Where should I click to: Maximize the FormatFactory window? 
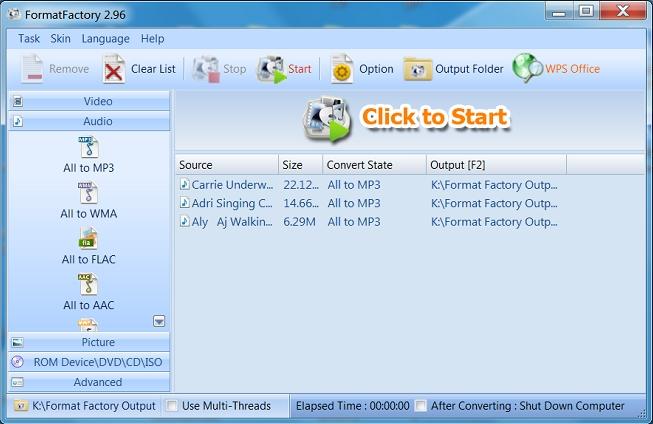coord(586,12)
